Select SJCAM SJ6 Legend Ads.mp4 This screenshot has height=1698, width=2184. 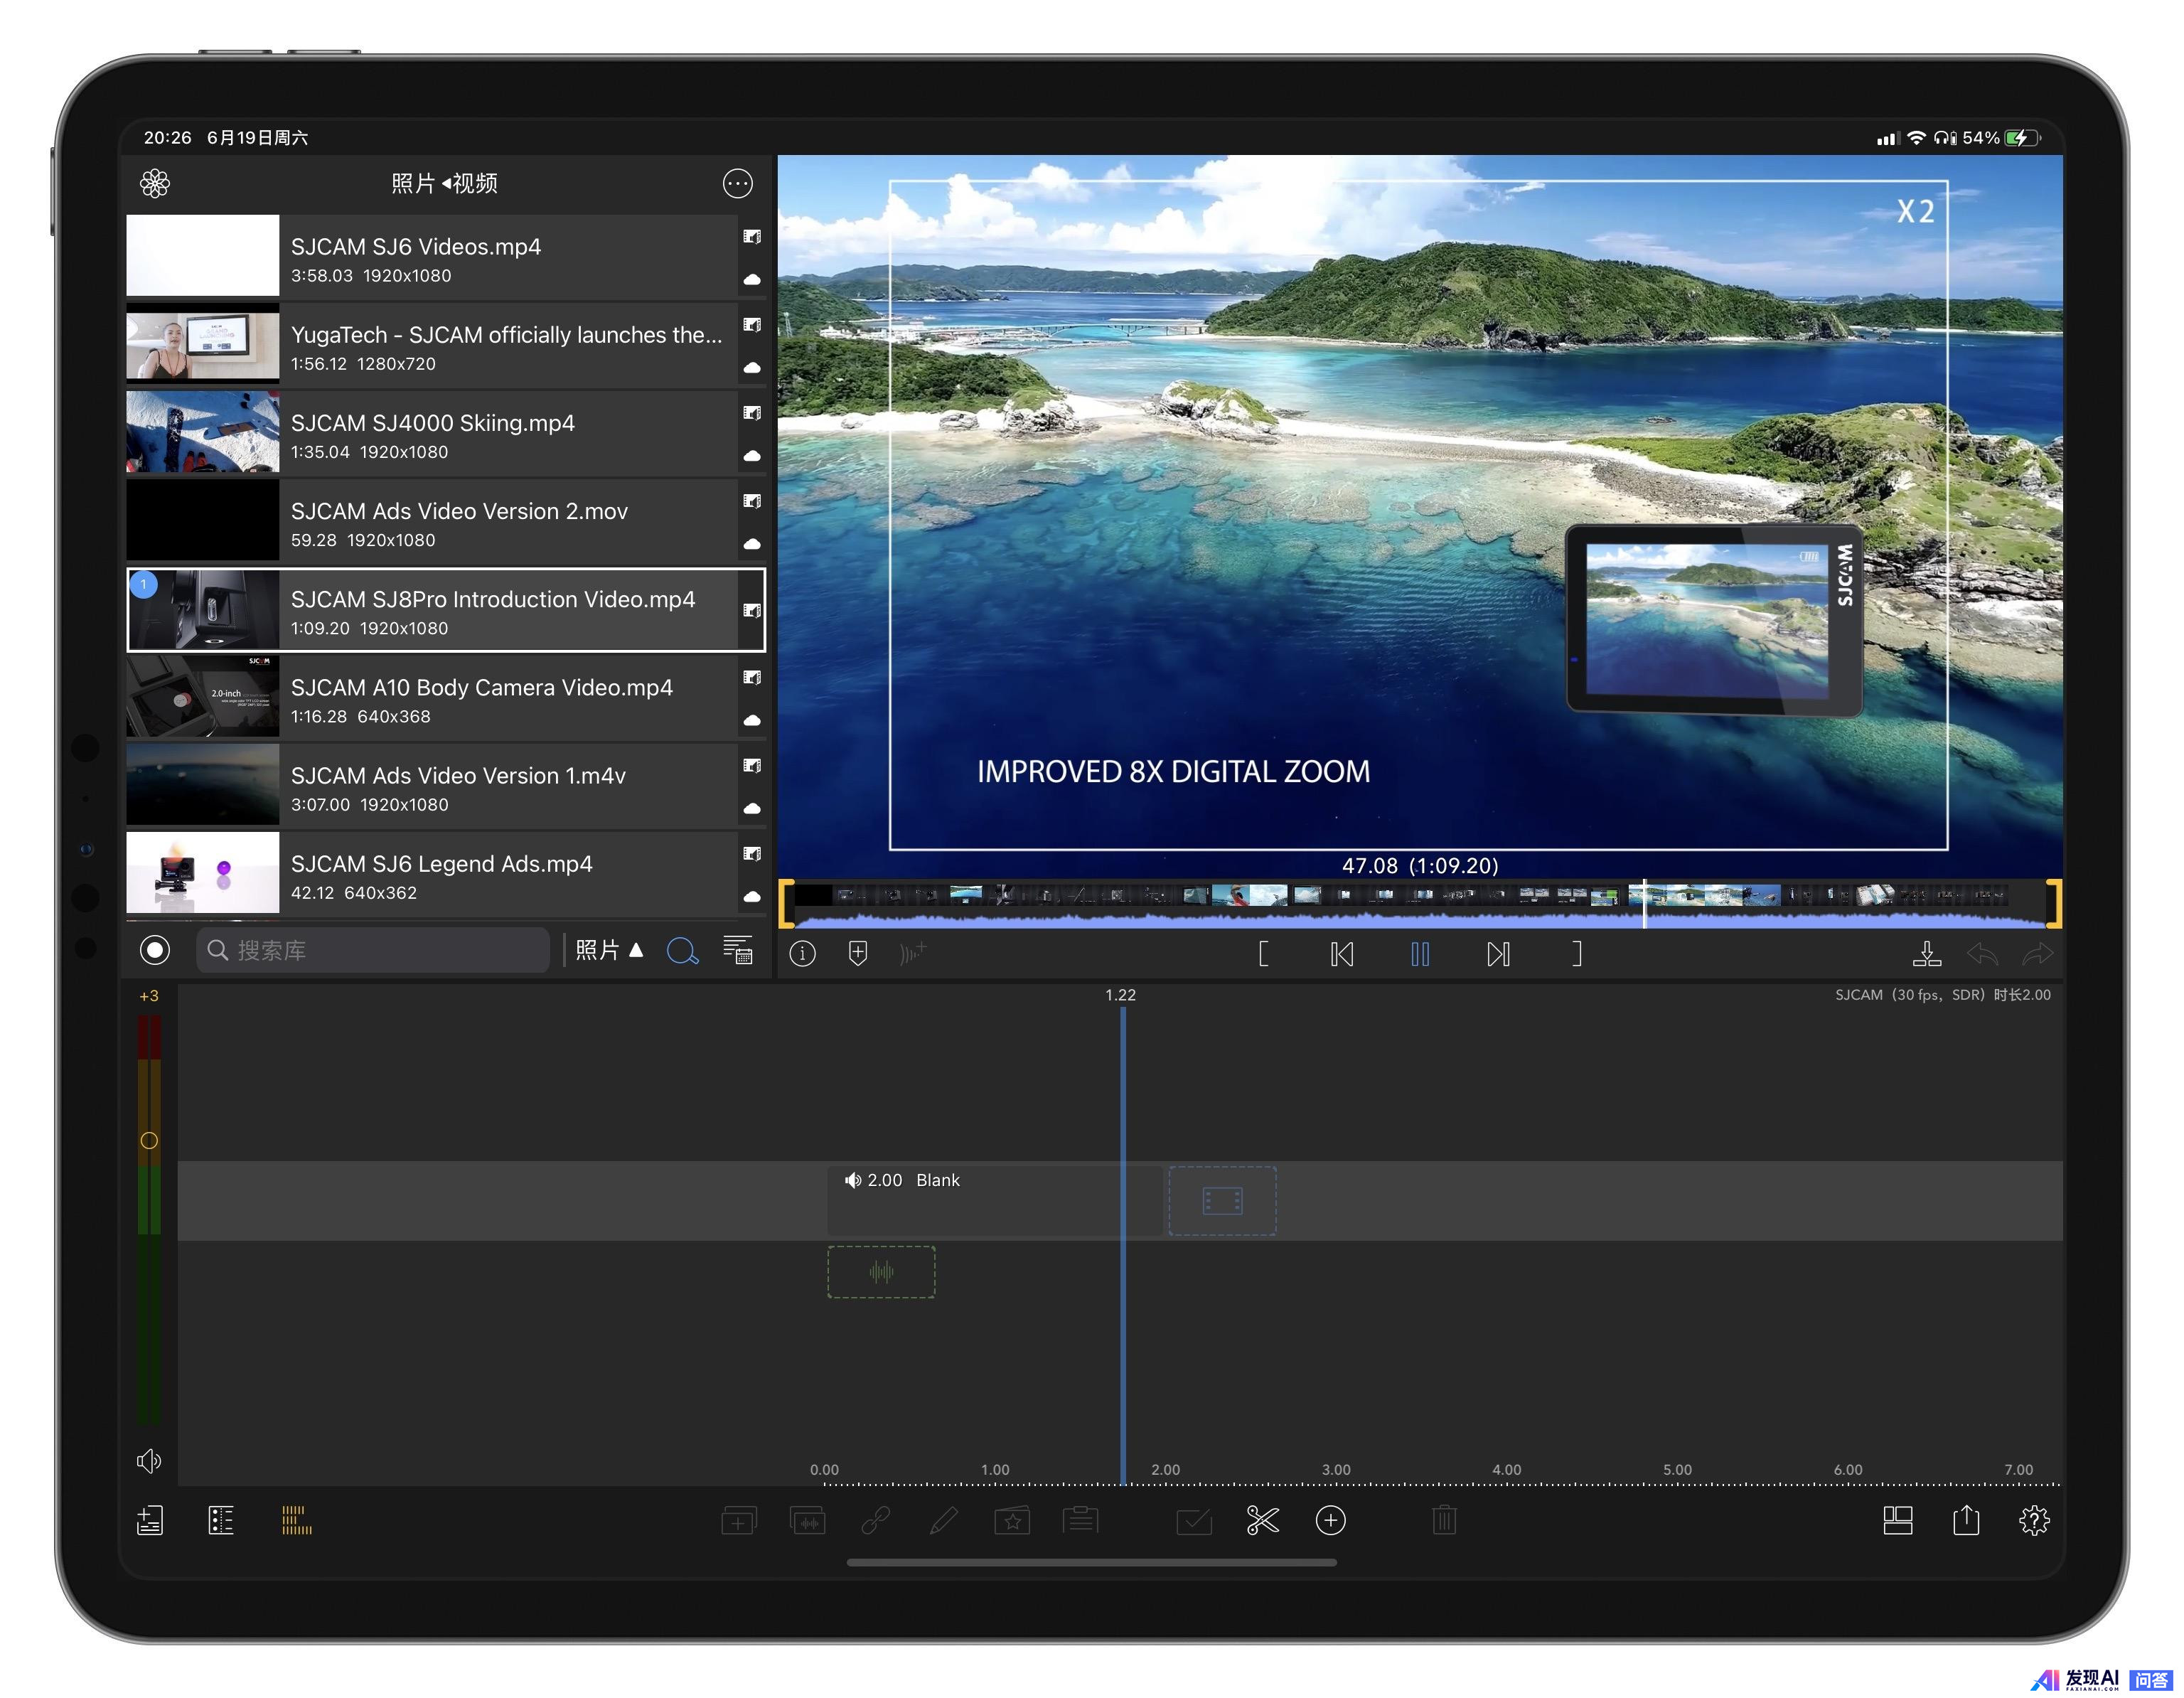[446, 873]
